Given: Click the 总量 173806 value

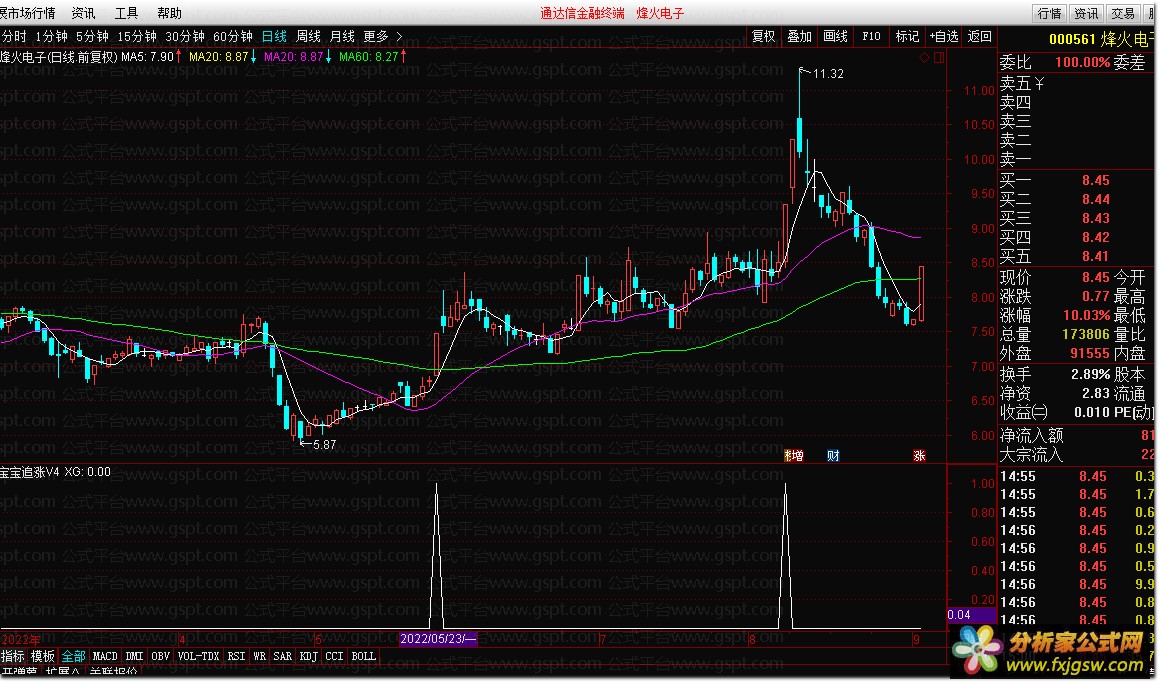Looking at the screenshot, I should [1086, 334].
